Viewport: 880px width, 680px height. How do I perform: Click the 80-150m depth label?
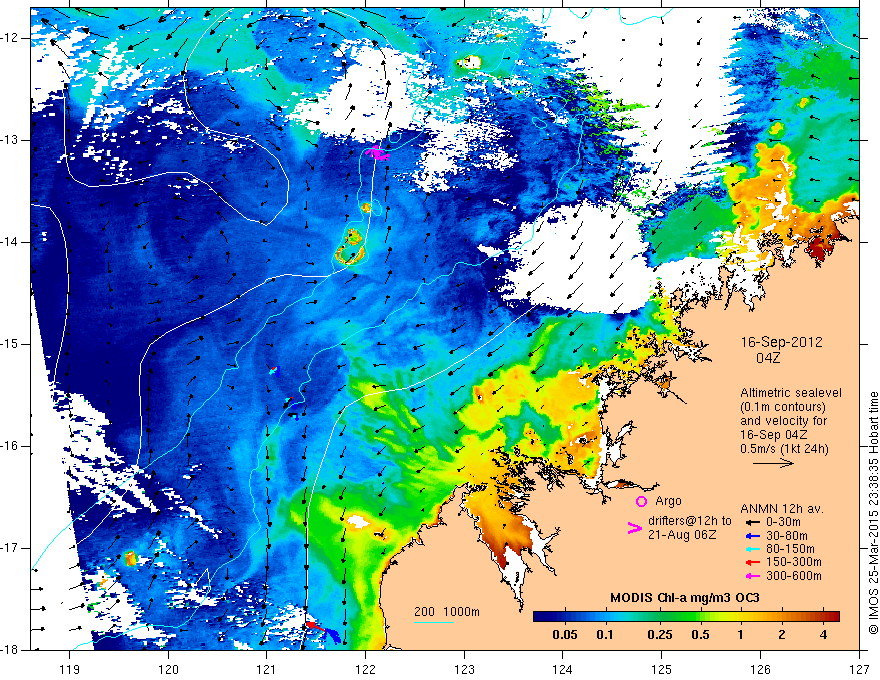[791, 549]
